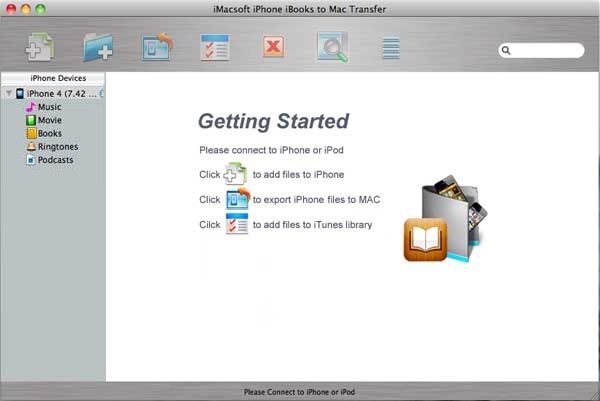The width and height of the screenshot is (600, 401).
Task: Click the Getting Started heading
Action: [273, 121]
